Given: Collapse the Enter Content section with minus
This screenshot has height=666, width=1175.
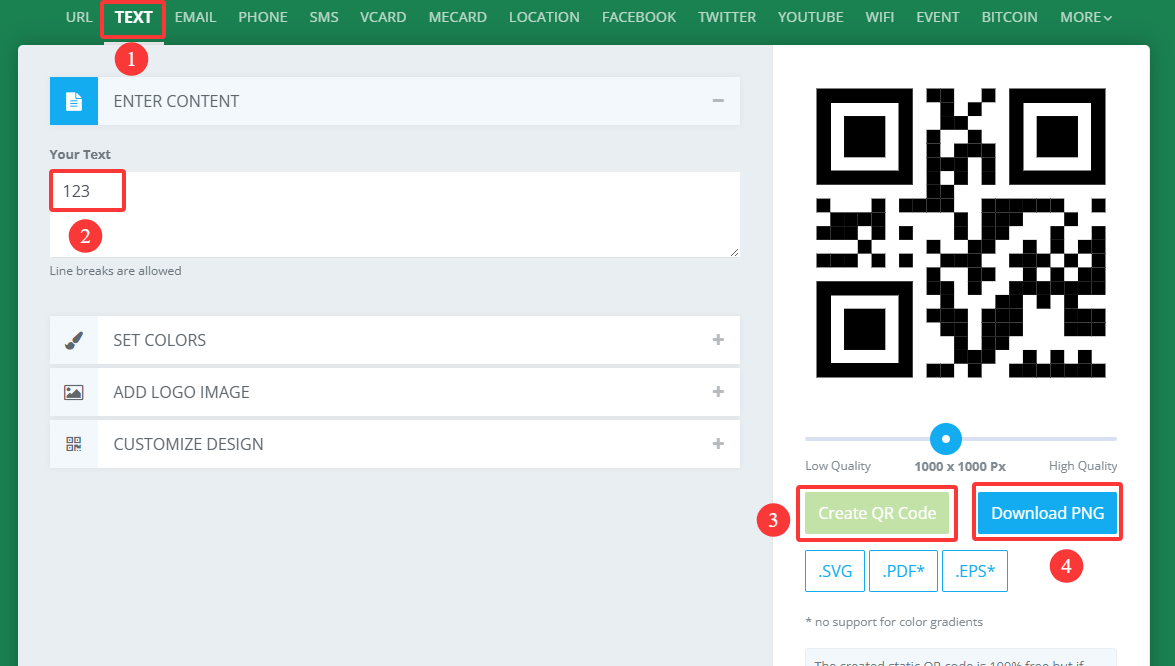Looking at the screenshot, I should [x=718, y=100].
